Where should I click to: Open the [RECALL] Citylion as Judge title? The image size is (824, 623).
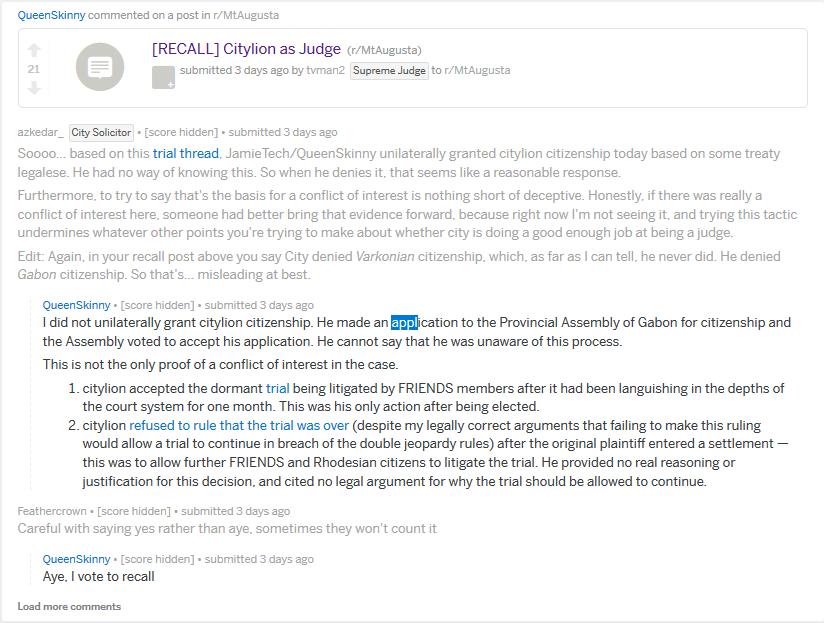246,49
